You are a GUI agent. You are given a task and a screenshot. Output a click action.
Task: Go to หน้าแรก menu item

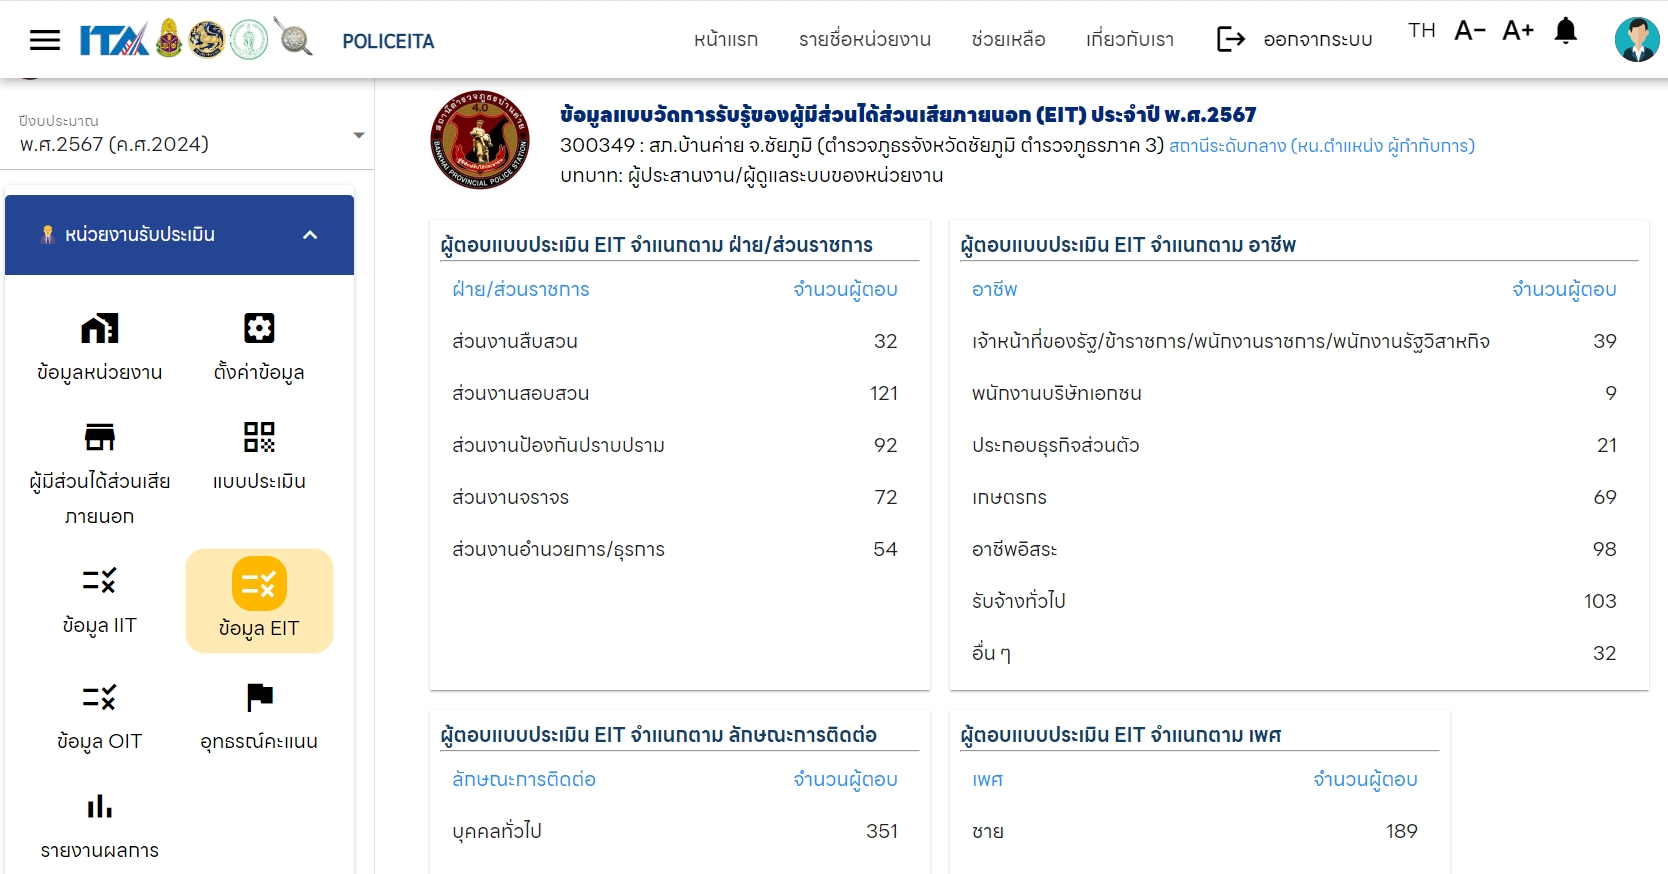(x=726, y=40)
